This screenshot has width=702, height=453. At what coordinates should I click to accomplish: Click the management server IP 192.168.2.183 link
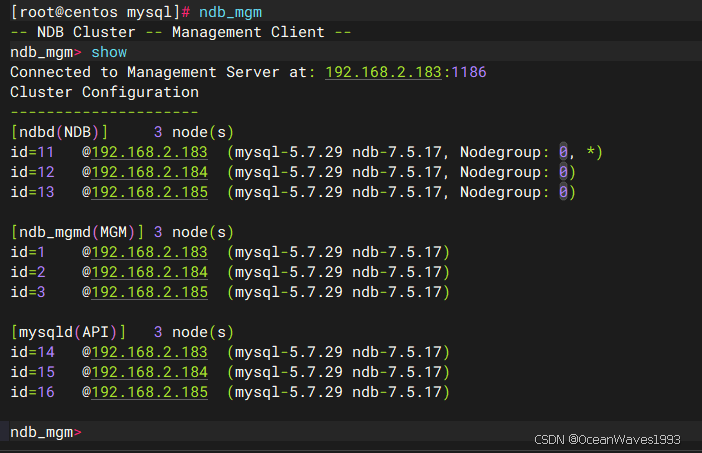[383, 72]
